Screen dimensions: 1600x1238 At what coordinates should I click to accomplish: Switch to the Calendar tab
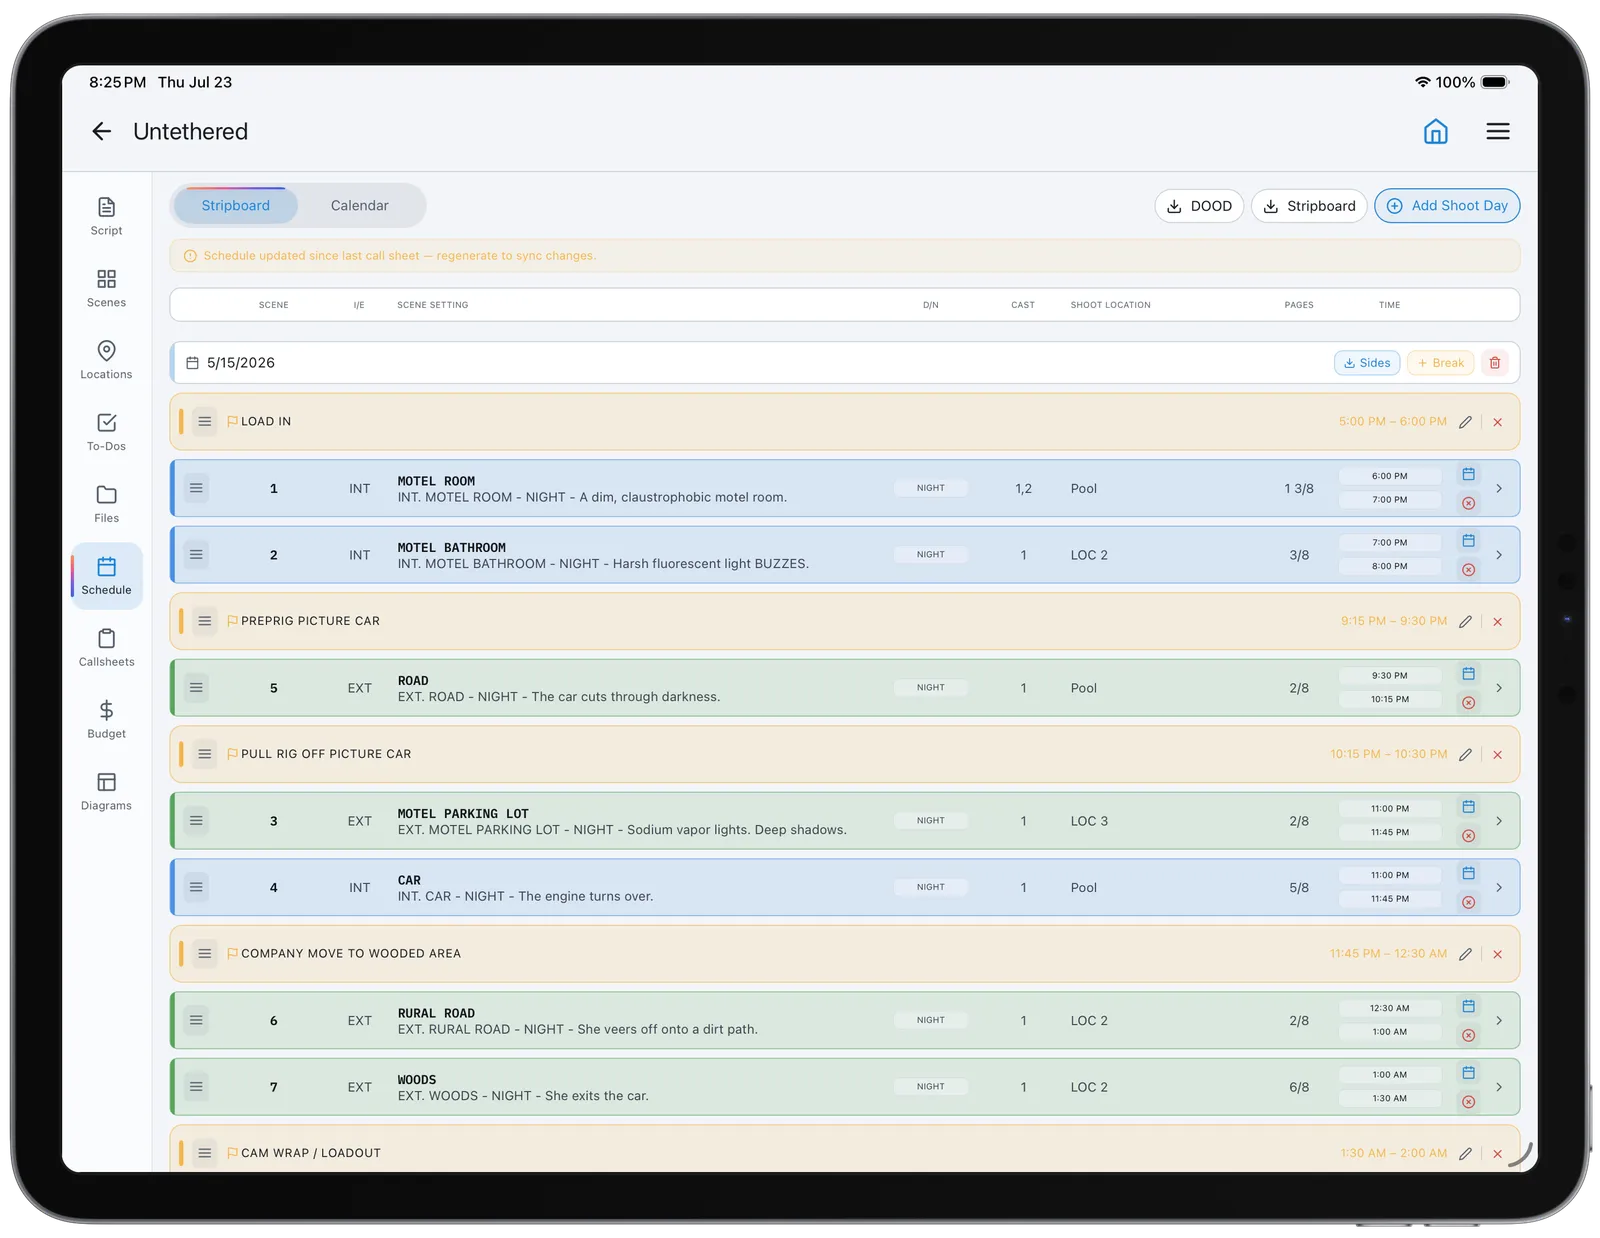360,205
